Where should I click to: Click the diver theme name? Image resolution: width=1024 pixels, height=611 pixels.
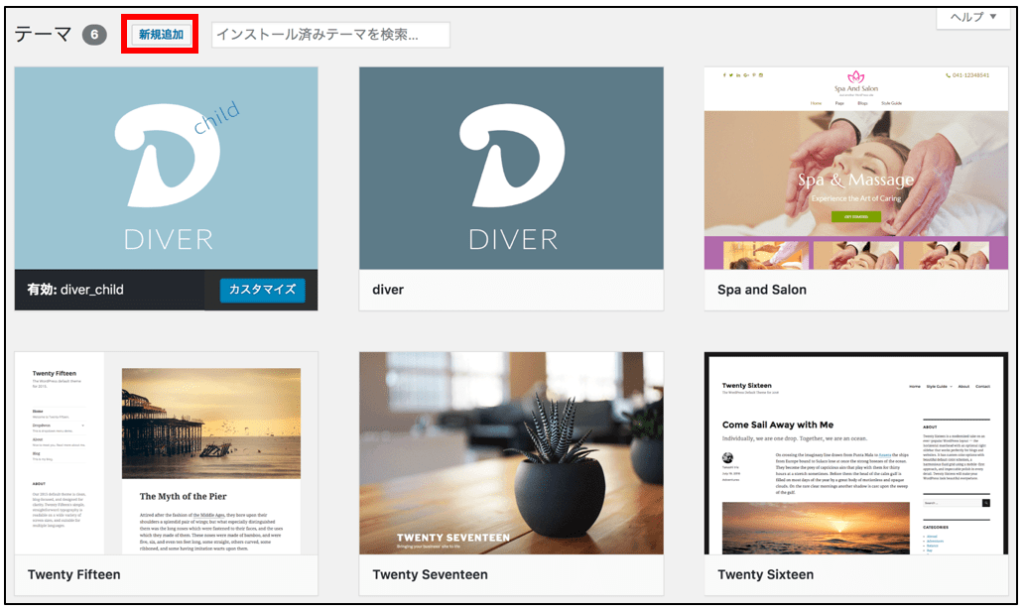(x=388, y=290)
